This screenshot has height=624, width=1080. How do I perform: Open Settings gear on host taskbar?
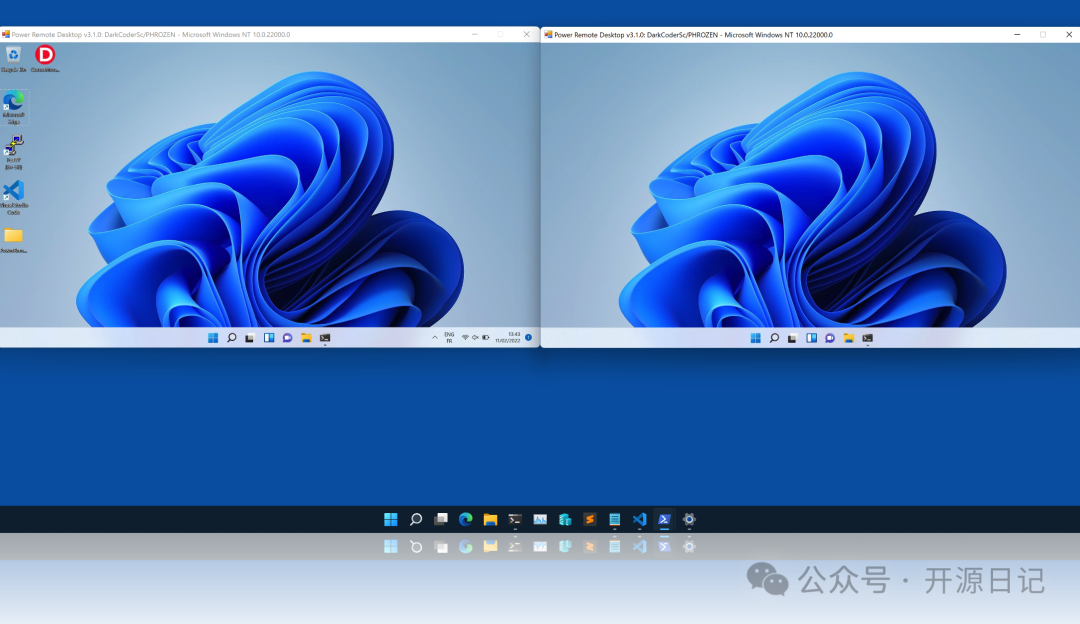688,519
